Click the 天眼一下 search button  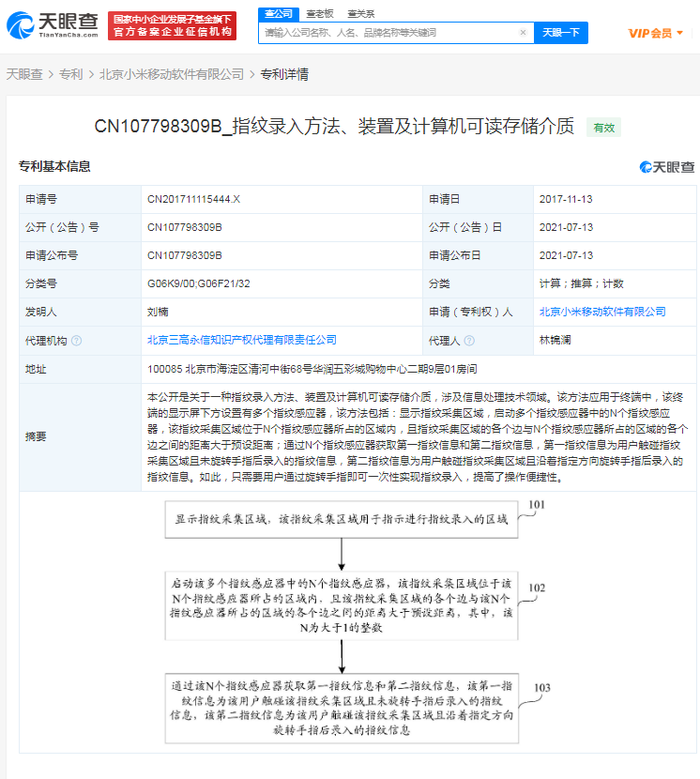[x=561, y=33]
